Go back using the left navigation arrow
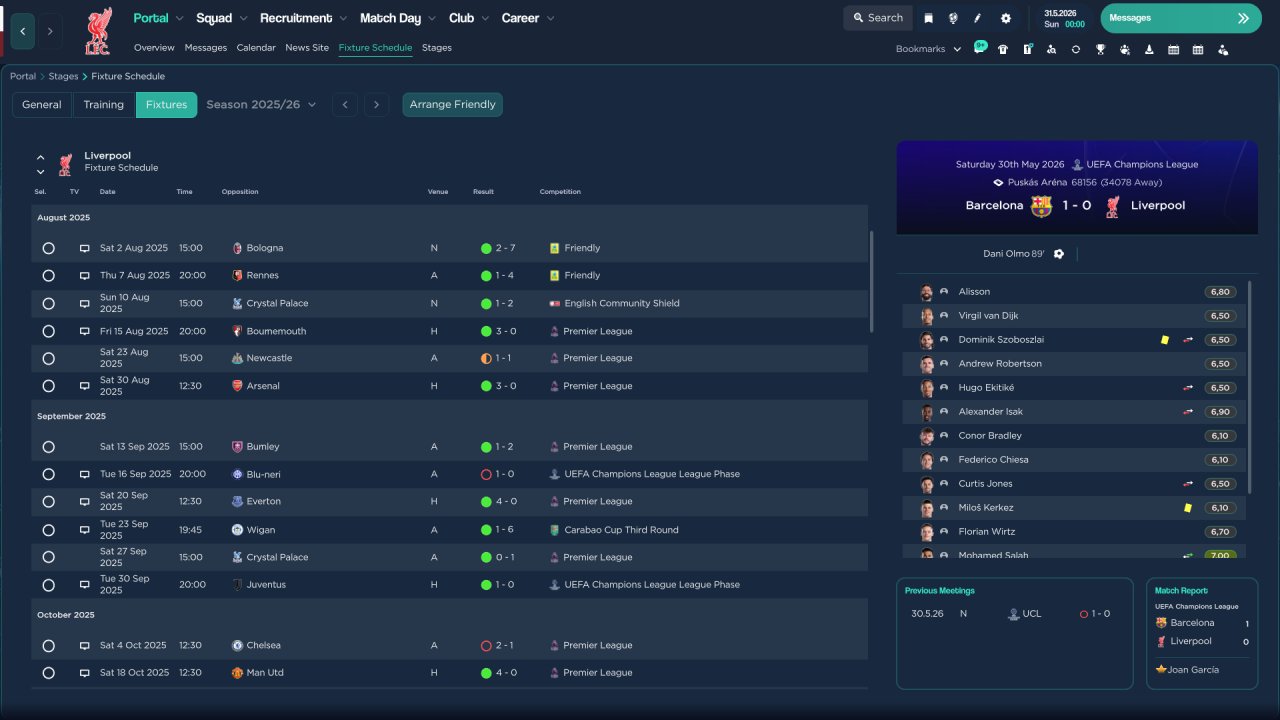 (x=23, y=31)
